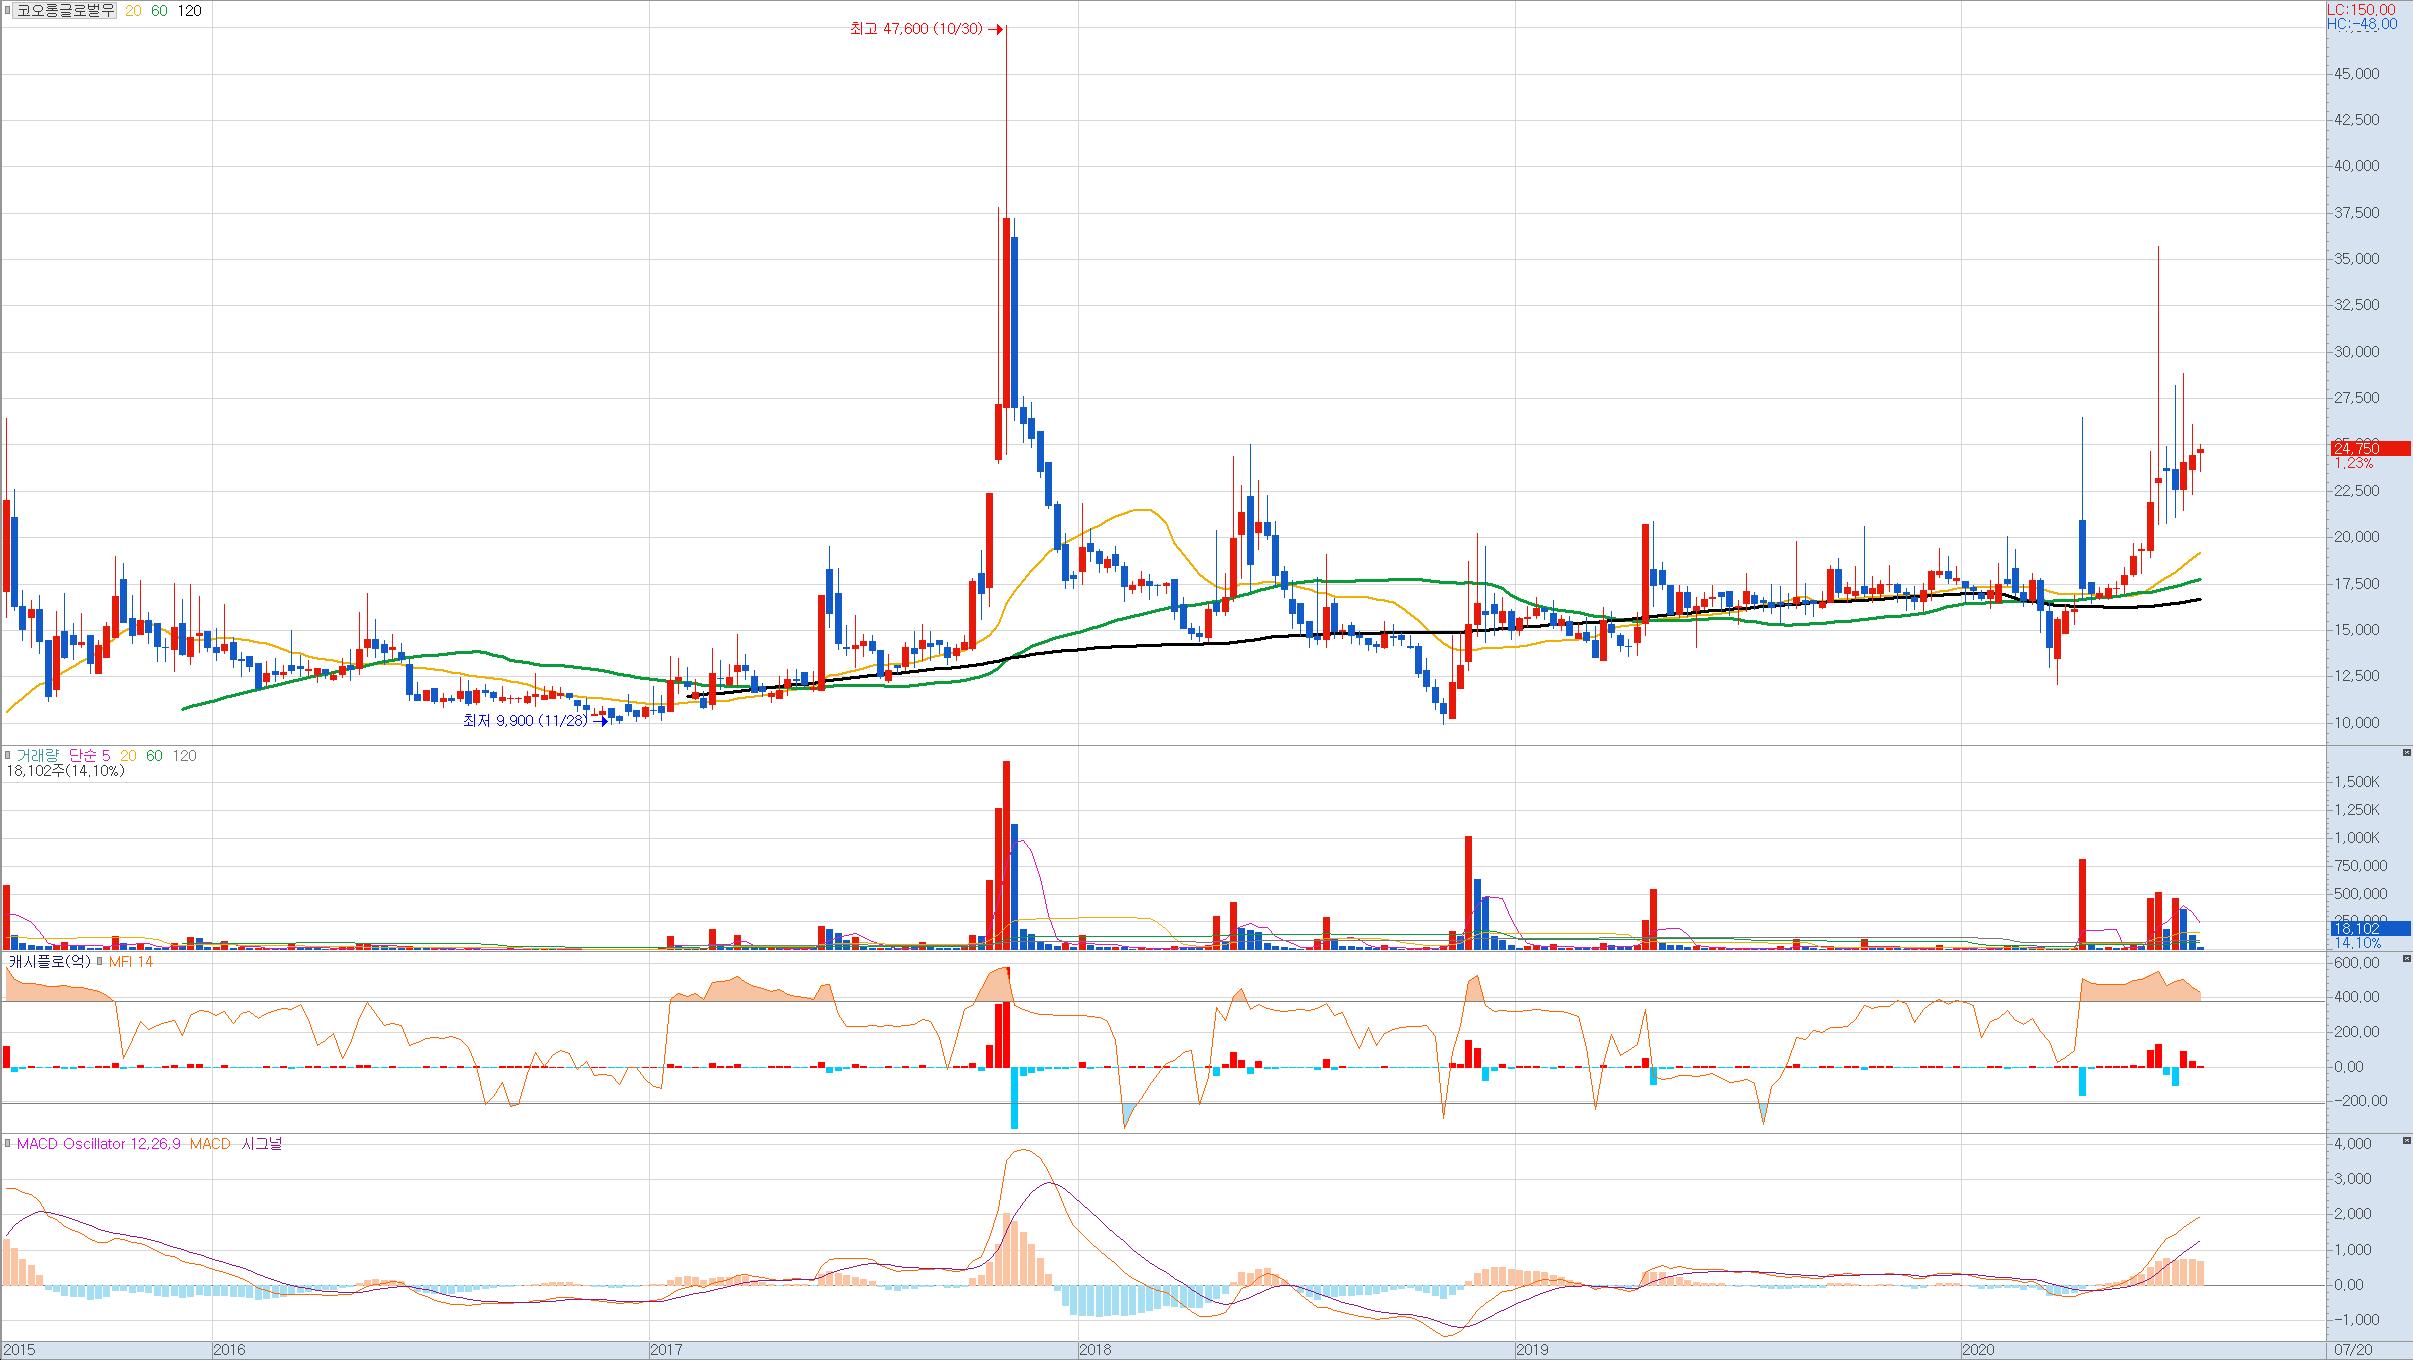2413x1360 pixels.
Task: Click the 시그널 label in MACD legend
Action: [262, 1144]
